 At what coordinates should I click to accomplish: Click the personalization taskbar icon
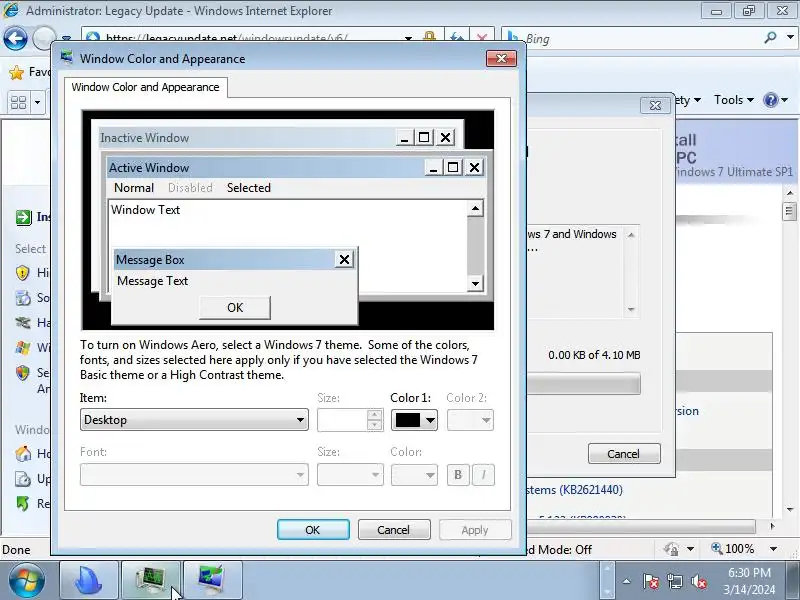tap(212, 581)
